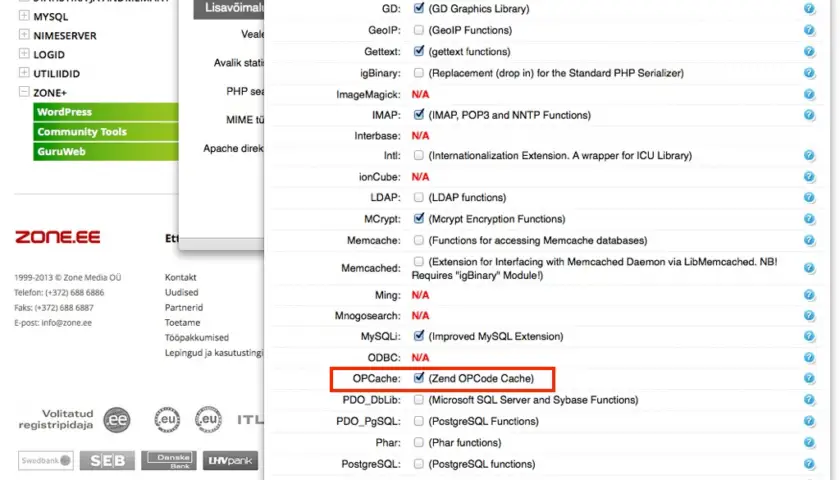Uncheck the gettext functions checkbox
Screen dimensions: 840x480
(x=418, y=51)
